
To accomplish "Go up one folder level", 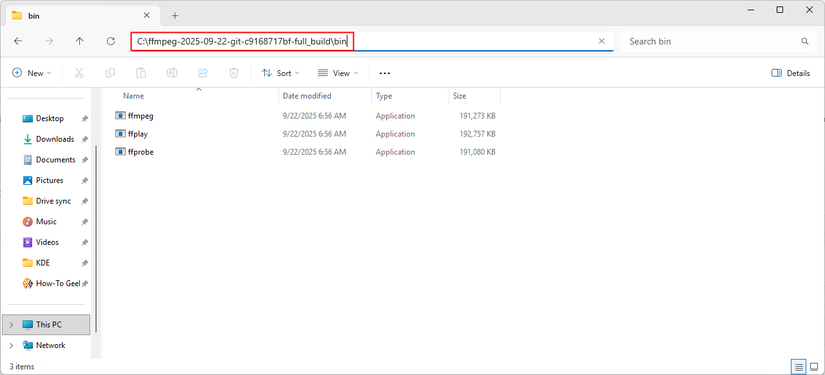I will tap(79, 41).
